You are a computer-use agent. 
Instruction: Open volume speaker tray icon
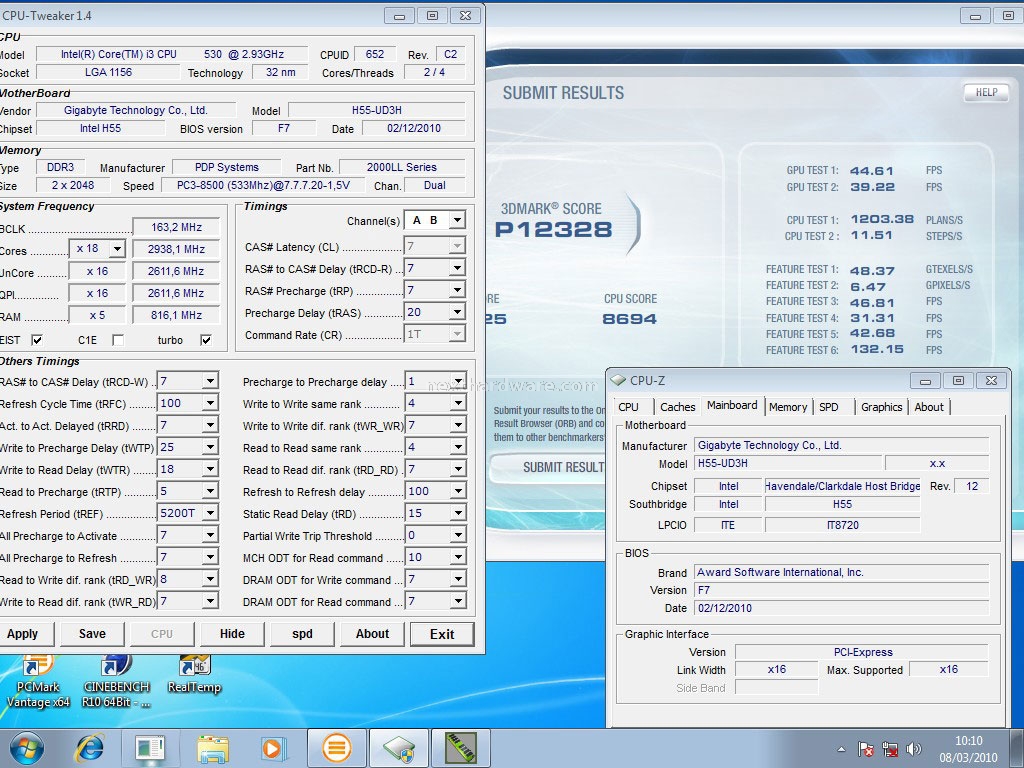(914, 749)
